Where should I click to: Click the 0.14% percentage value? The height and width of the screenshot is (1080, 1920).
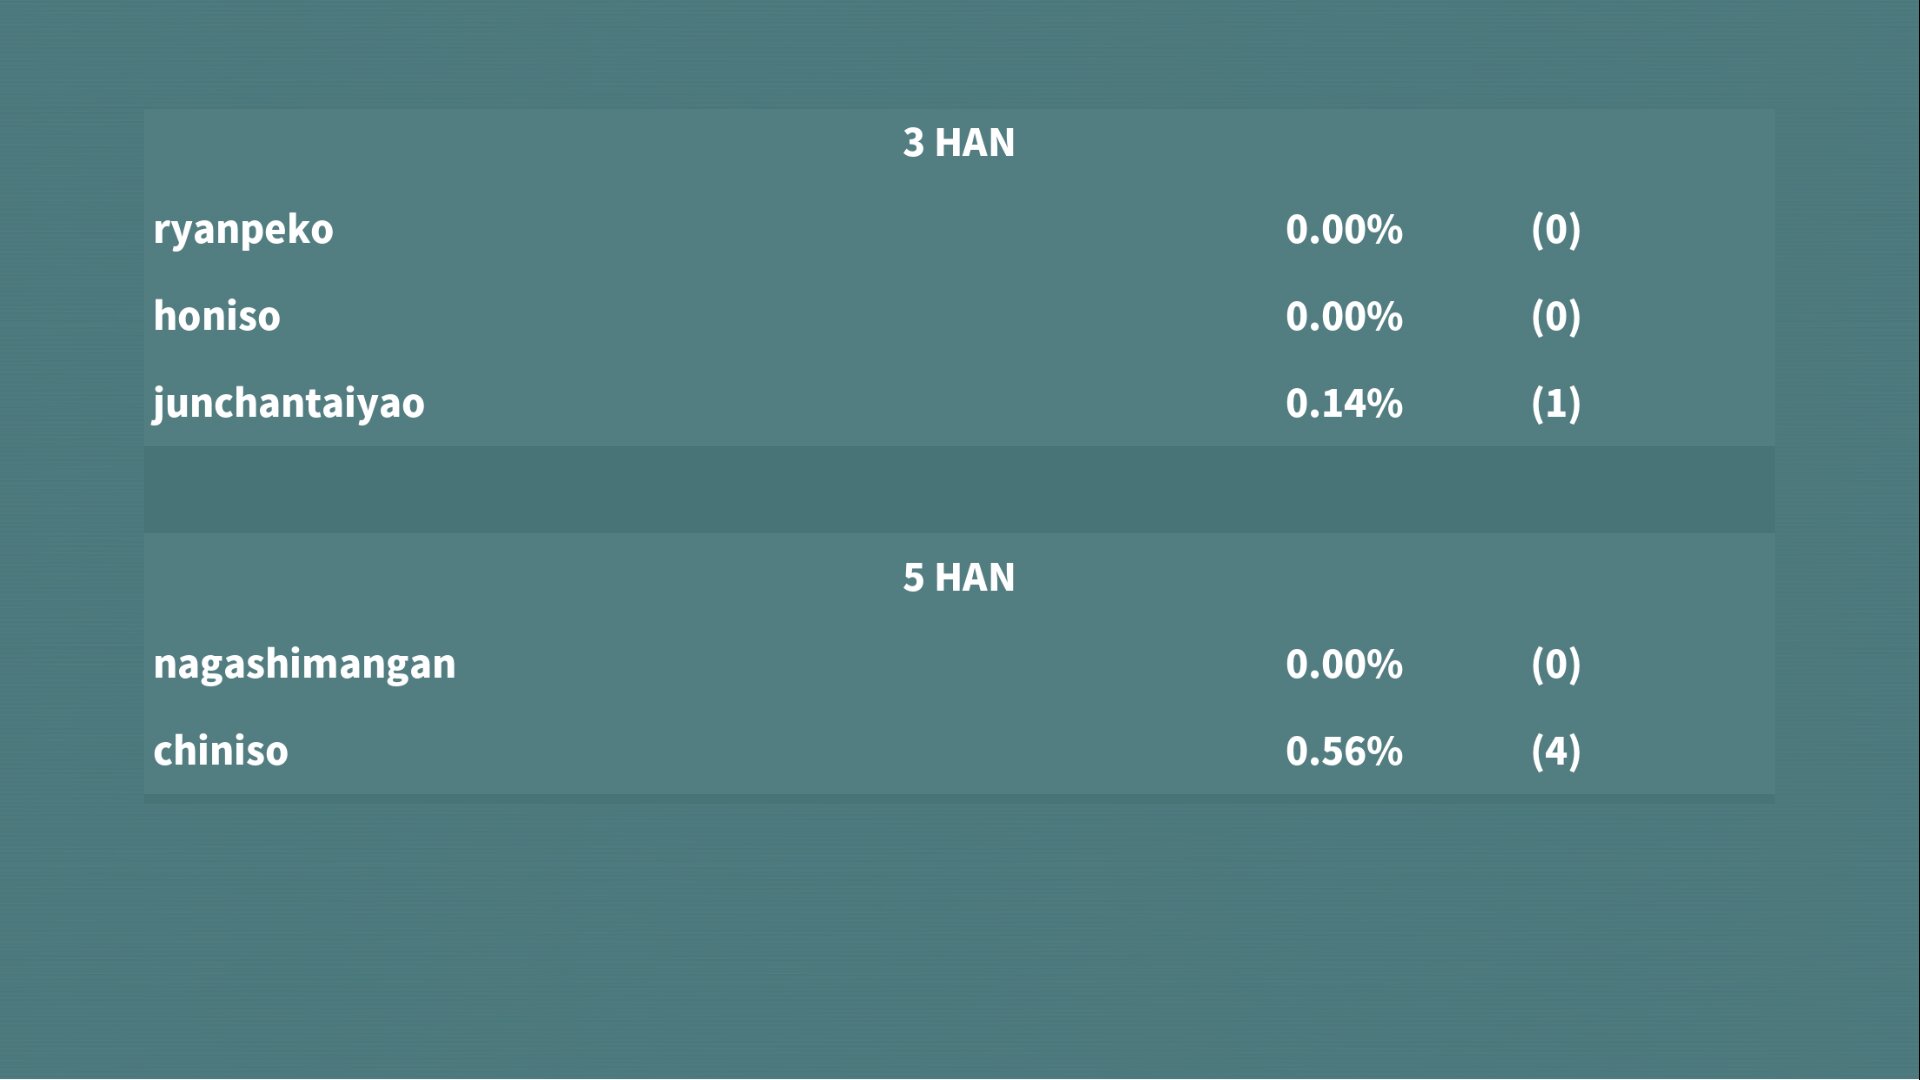1343,404
